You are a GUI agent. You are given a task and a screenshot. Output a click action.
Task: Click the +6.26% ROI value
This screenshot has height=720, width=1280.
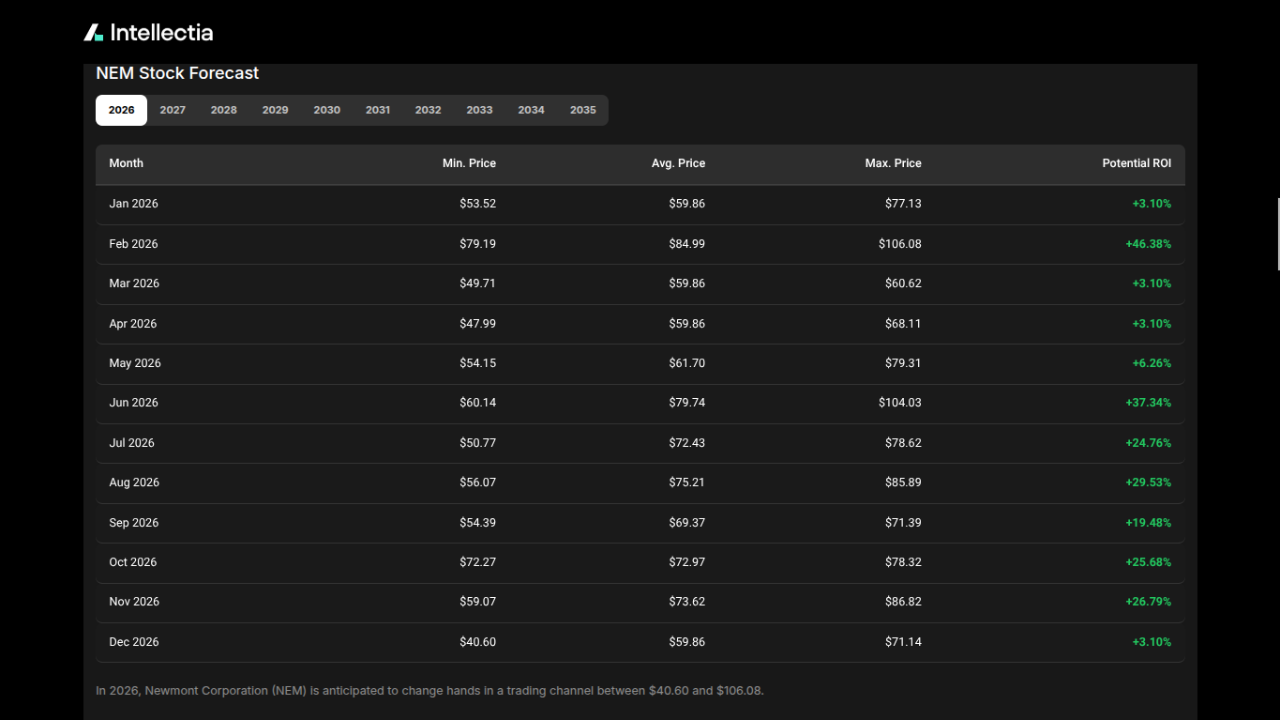click(1151, 363)
